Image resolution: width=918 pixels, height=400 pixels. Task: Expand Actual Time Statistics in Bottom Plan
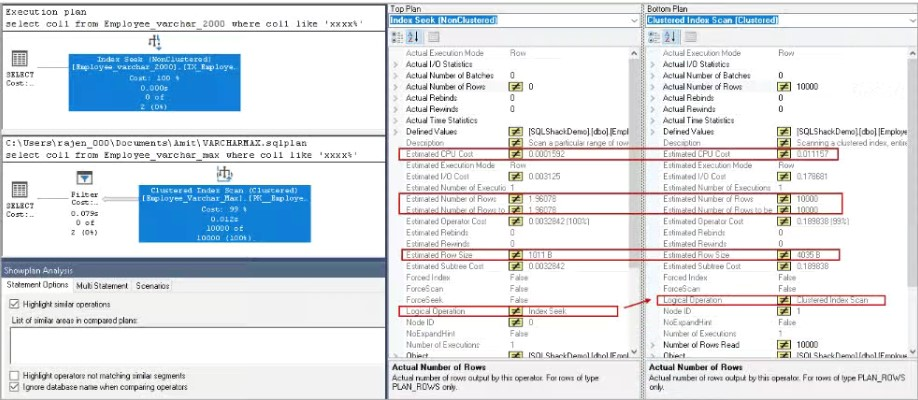[x=653, y=121]
